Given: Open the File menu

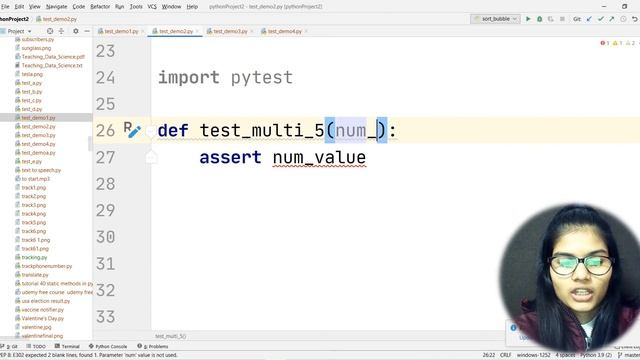Looking at the screenshot, I should (x=5, y=7).
